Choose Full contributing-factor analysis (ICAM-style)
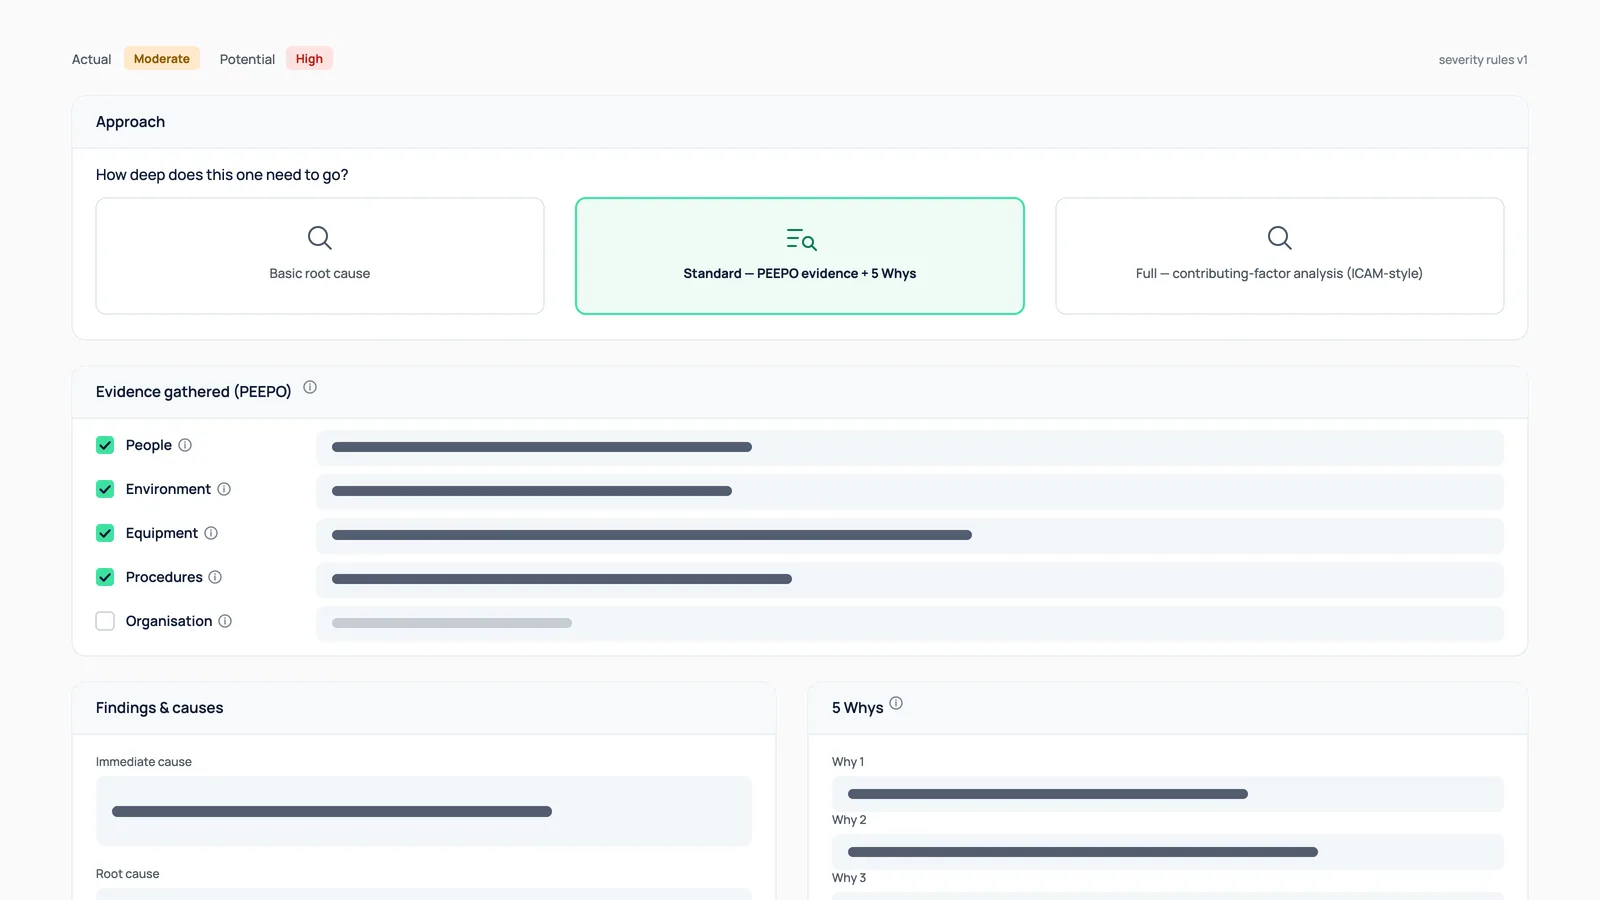The height and width of the screenshot is (900, 1600). (1280, 256)
